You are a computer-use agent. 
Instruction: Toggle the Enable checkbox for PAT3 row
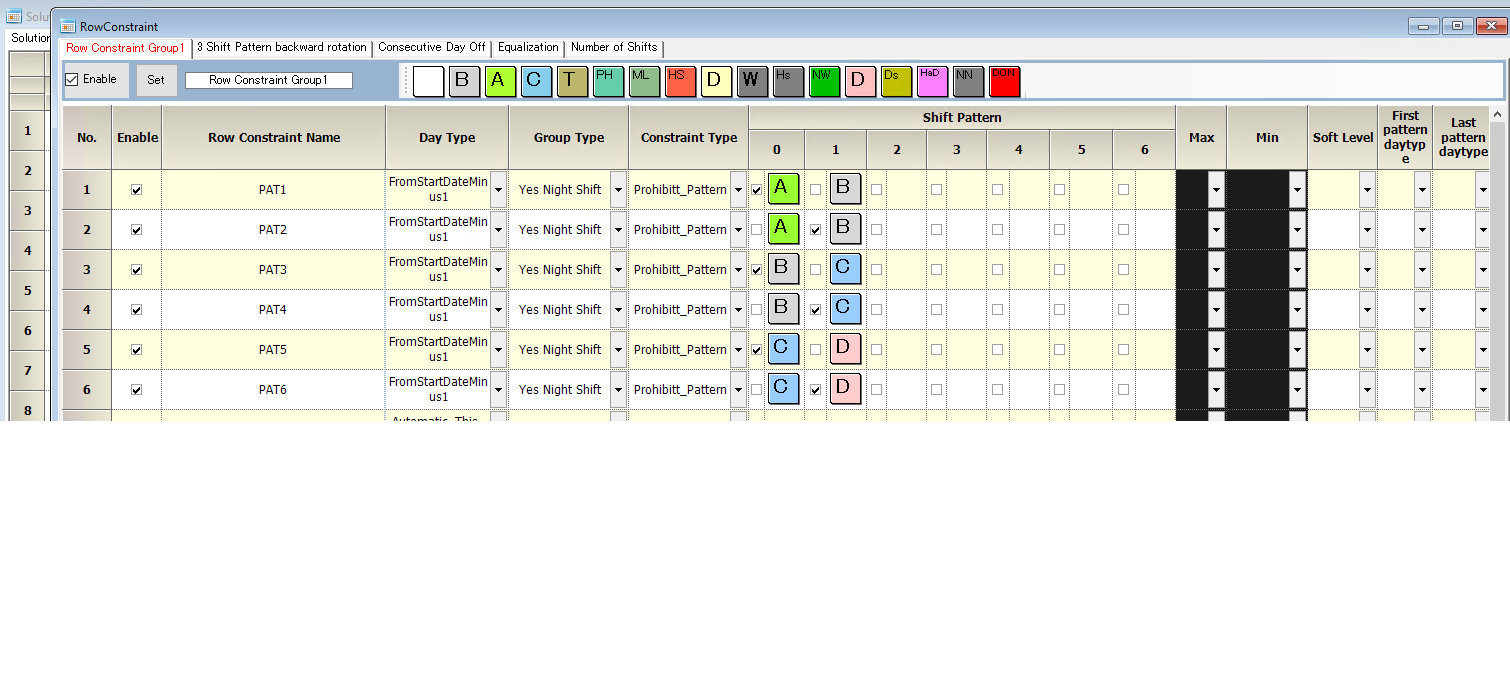point(137,269)
